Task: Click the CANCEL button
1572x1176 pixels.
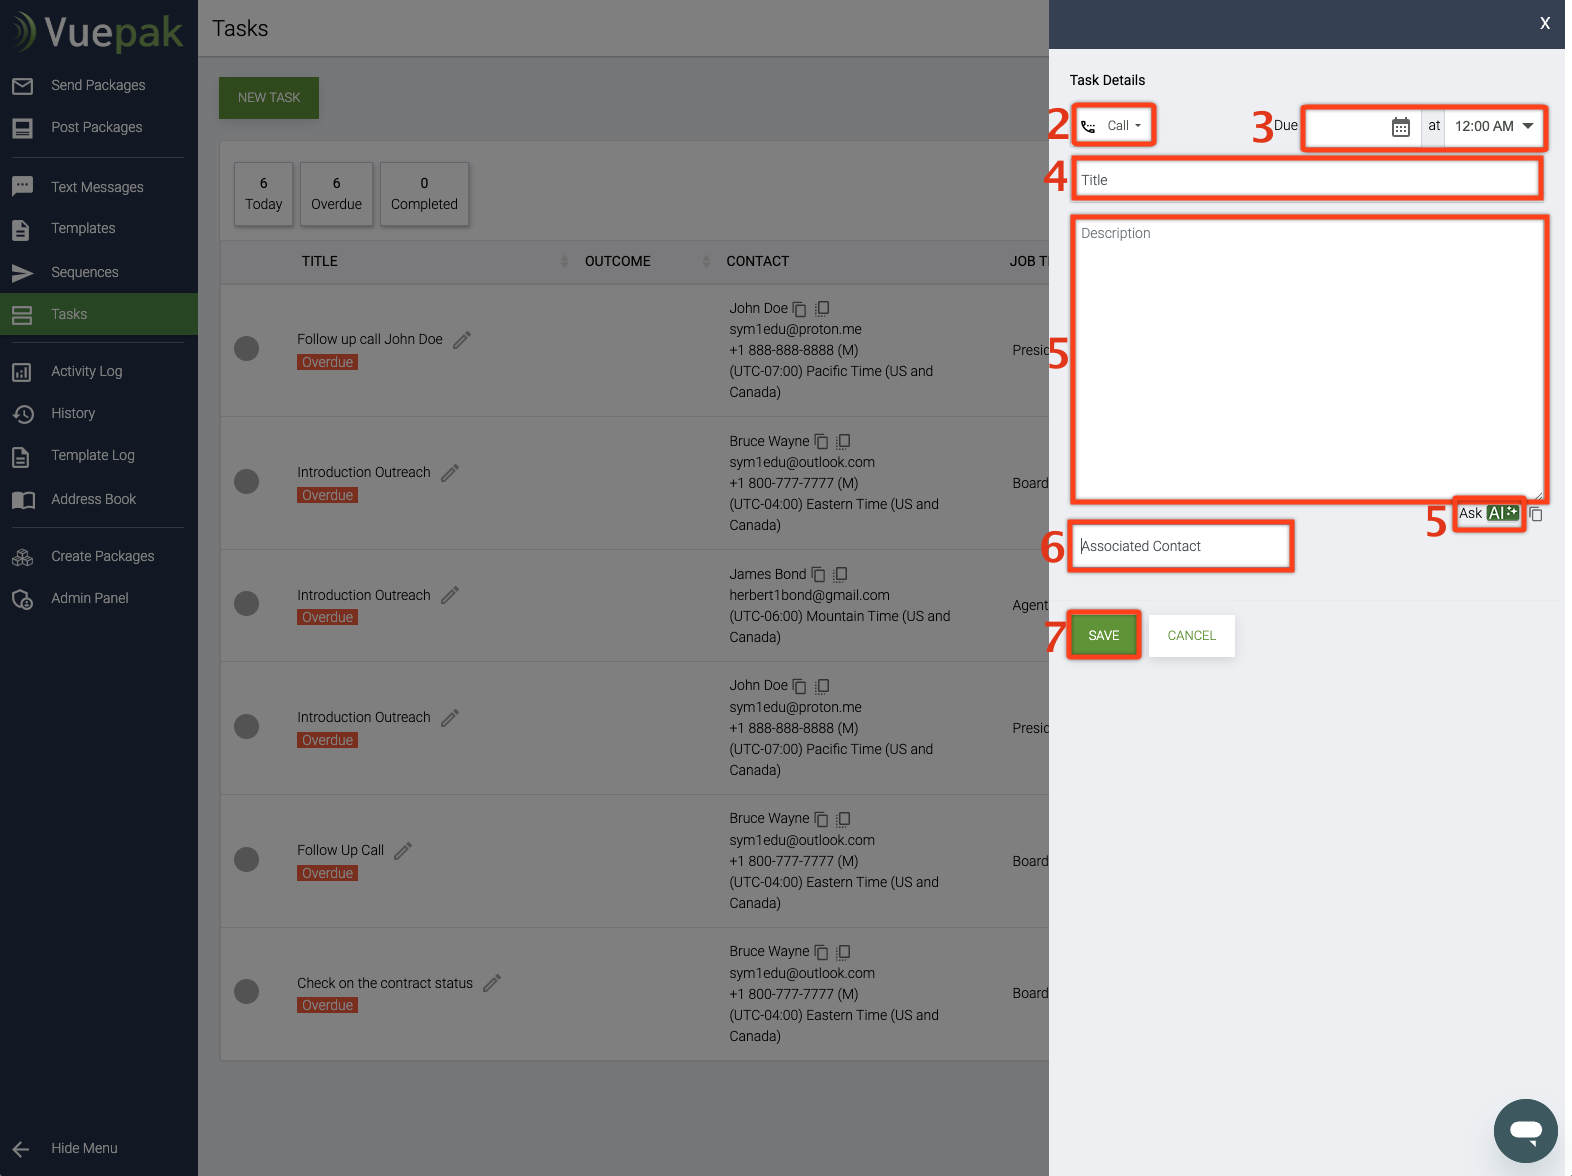Action: 1191,636
